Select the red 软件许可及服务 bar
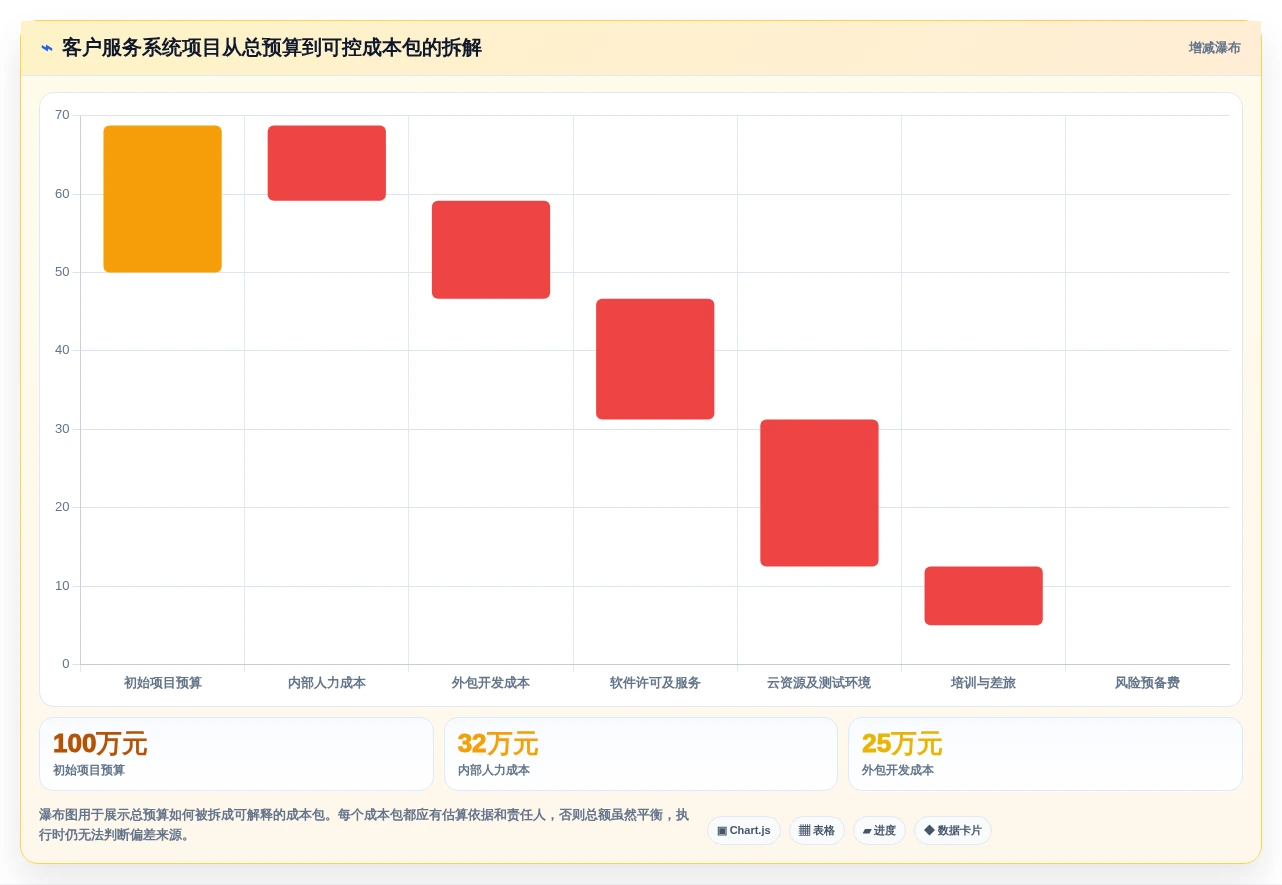Viewport: 1282px width, 885px height. click(x=655, y=359)
